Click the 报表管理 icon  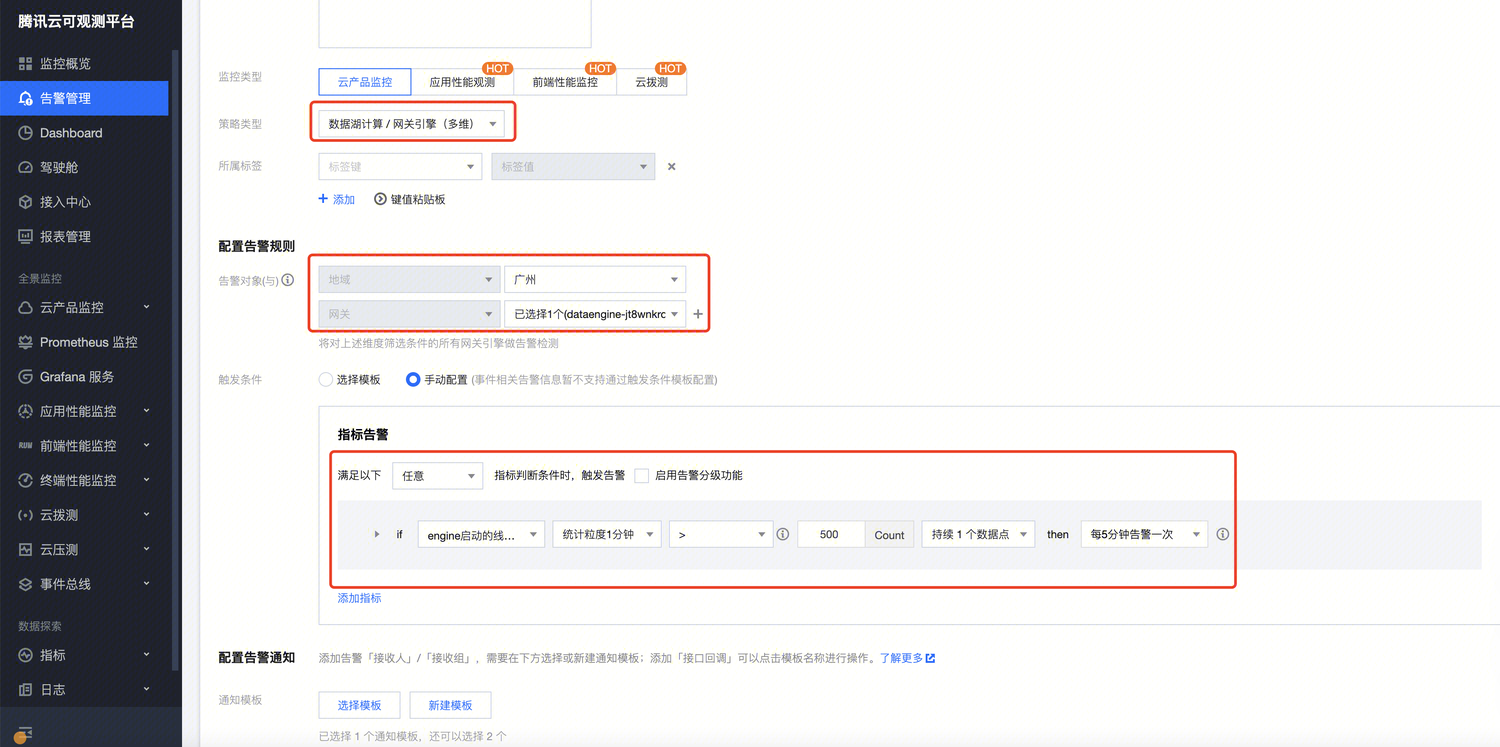click(x=26, y=237)
